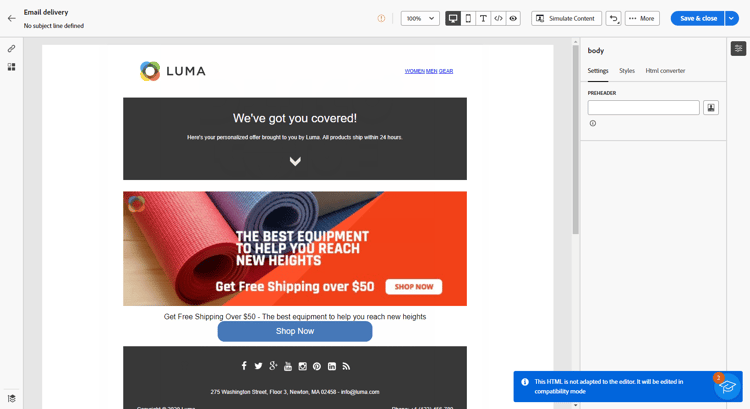Click into the Preheader input field

tap(643, 108)
